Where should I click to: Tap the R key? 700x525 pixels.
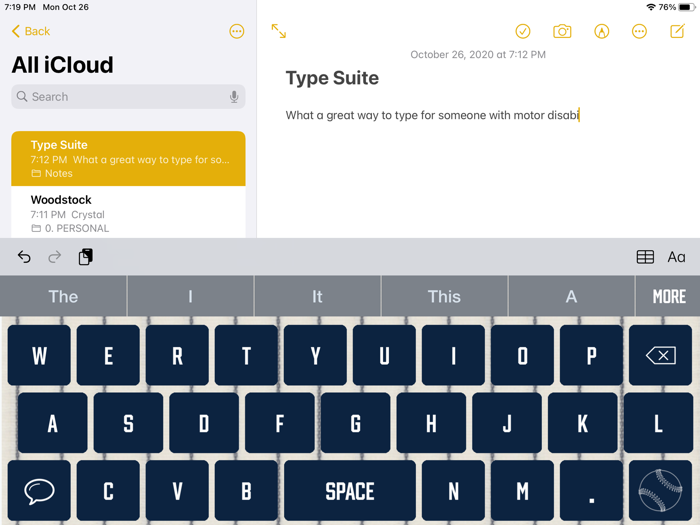177,355
